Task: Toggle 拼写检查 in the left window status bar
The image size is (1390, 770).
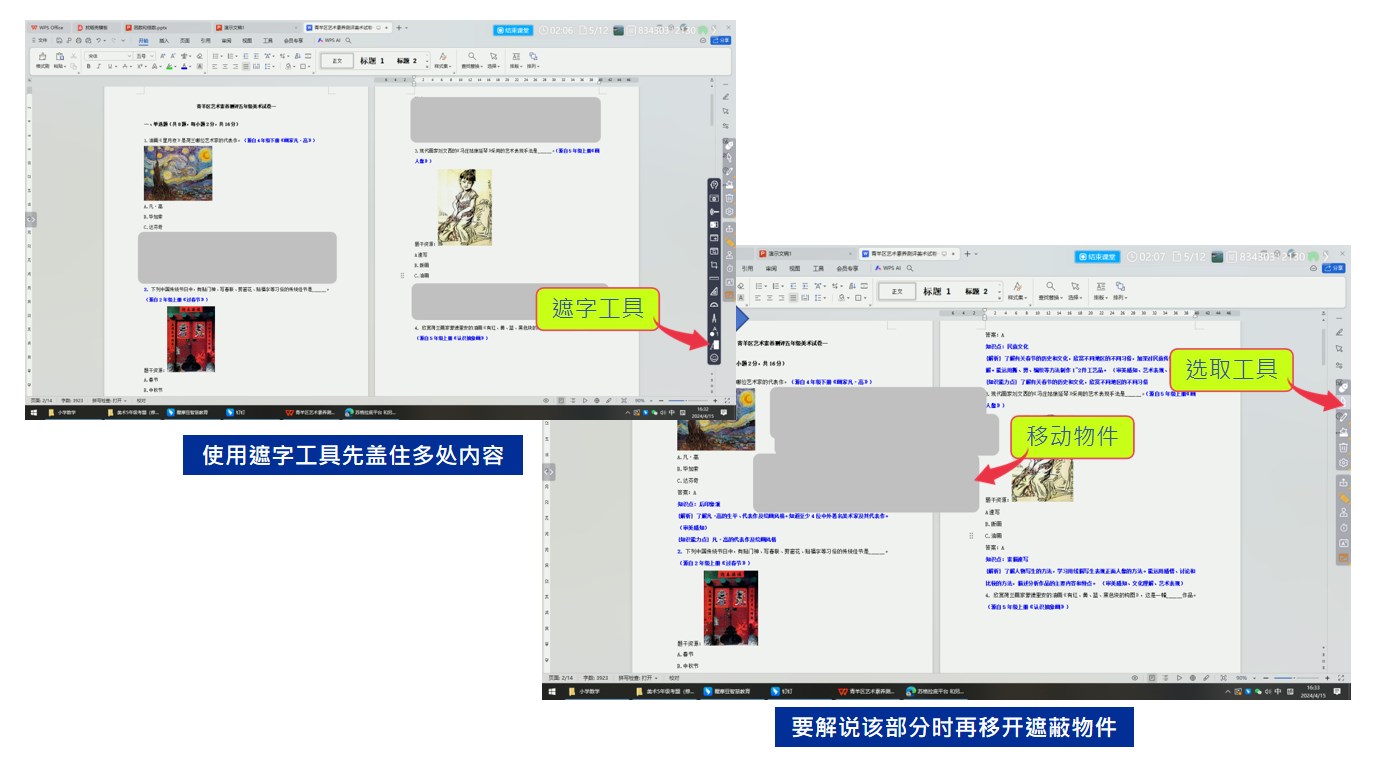Action: [108, 400]
